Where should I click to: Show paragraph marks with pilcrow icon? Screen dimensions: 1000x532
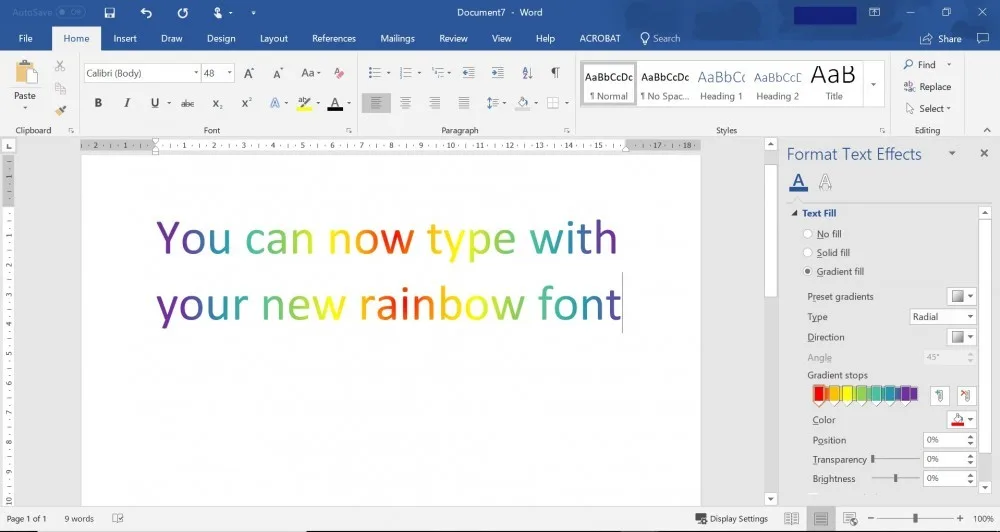[x=555, y=73]
